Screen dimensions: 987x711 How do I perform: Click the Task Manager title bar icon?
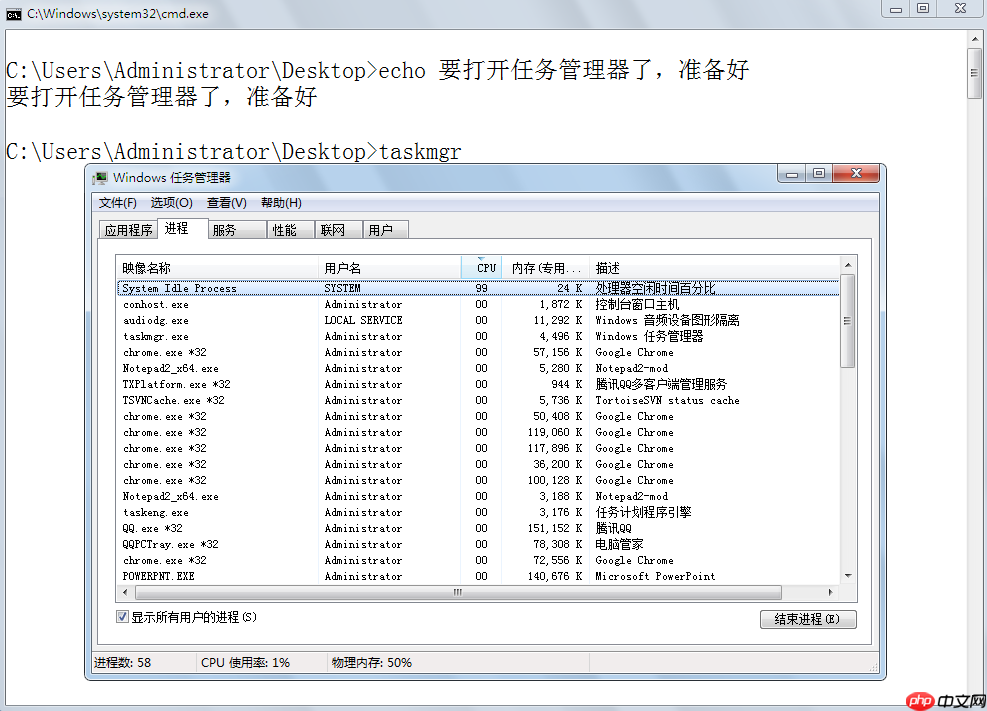99,178
